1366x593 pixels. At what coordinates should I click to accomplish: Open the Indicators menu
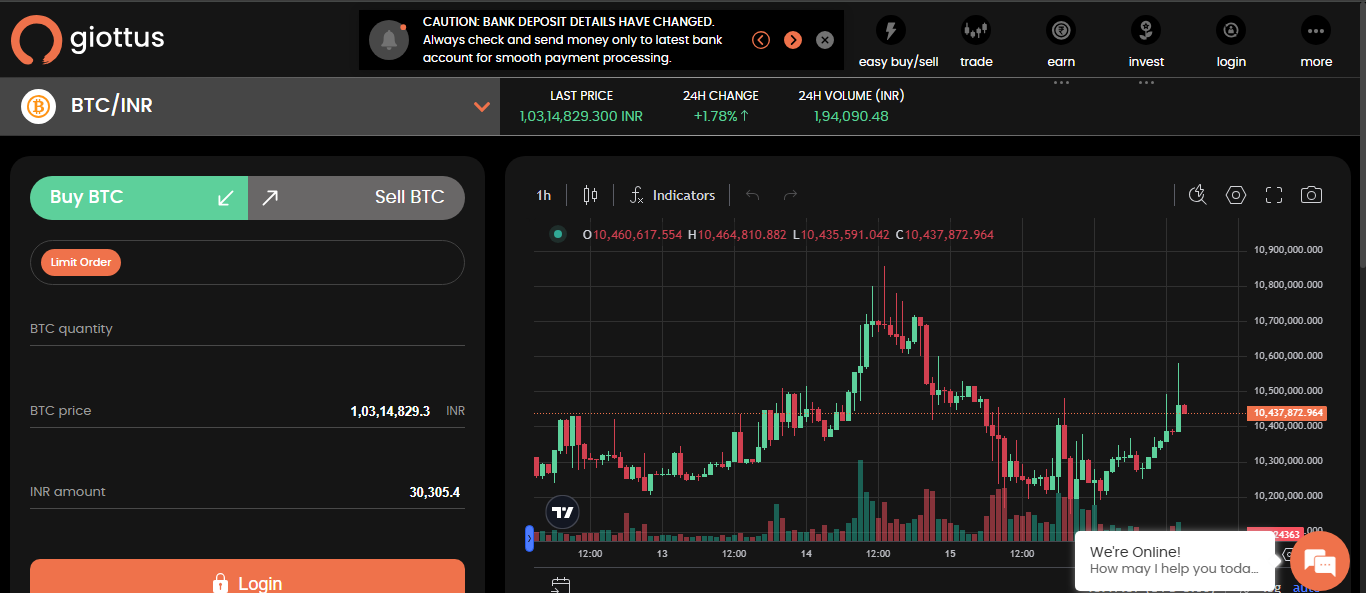tap(672, 195)
